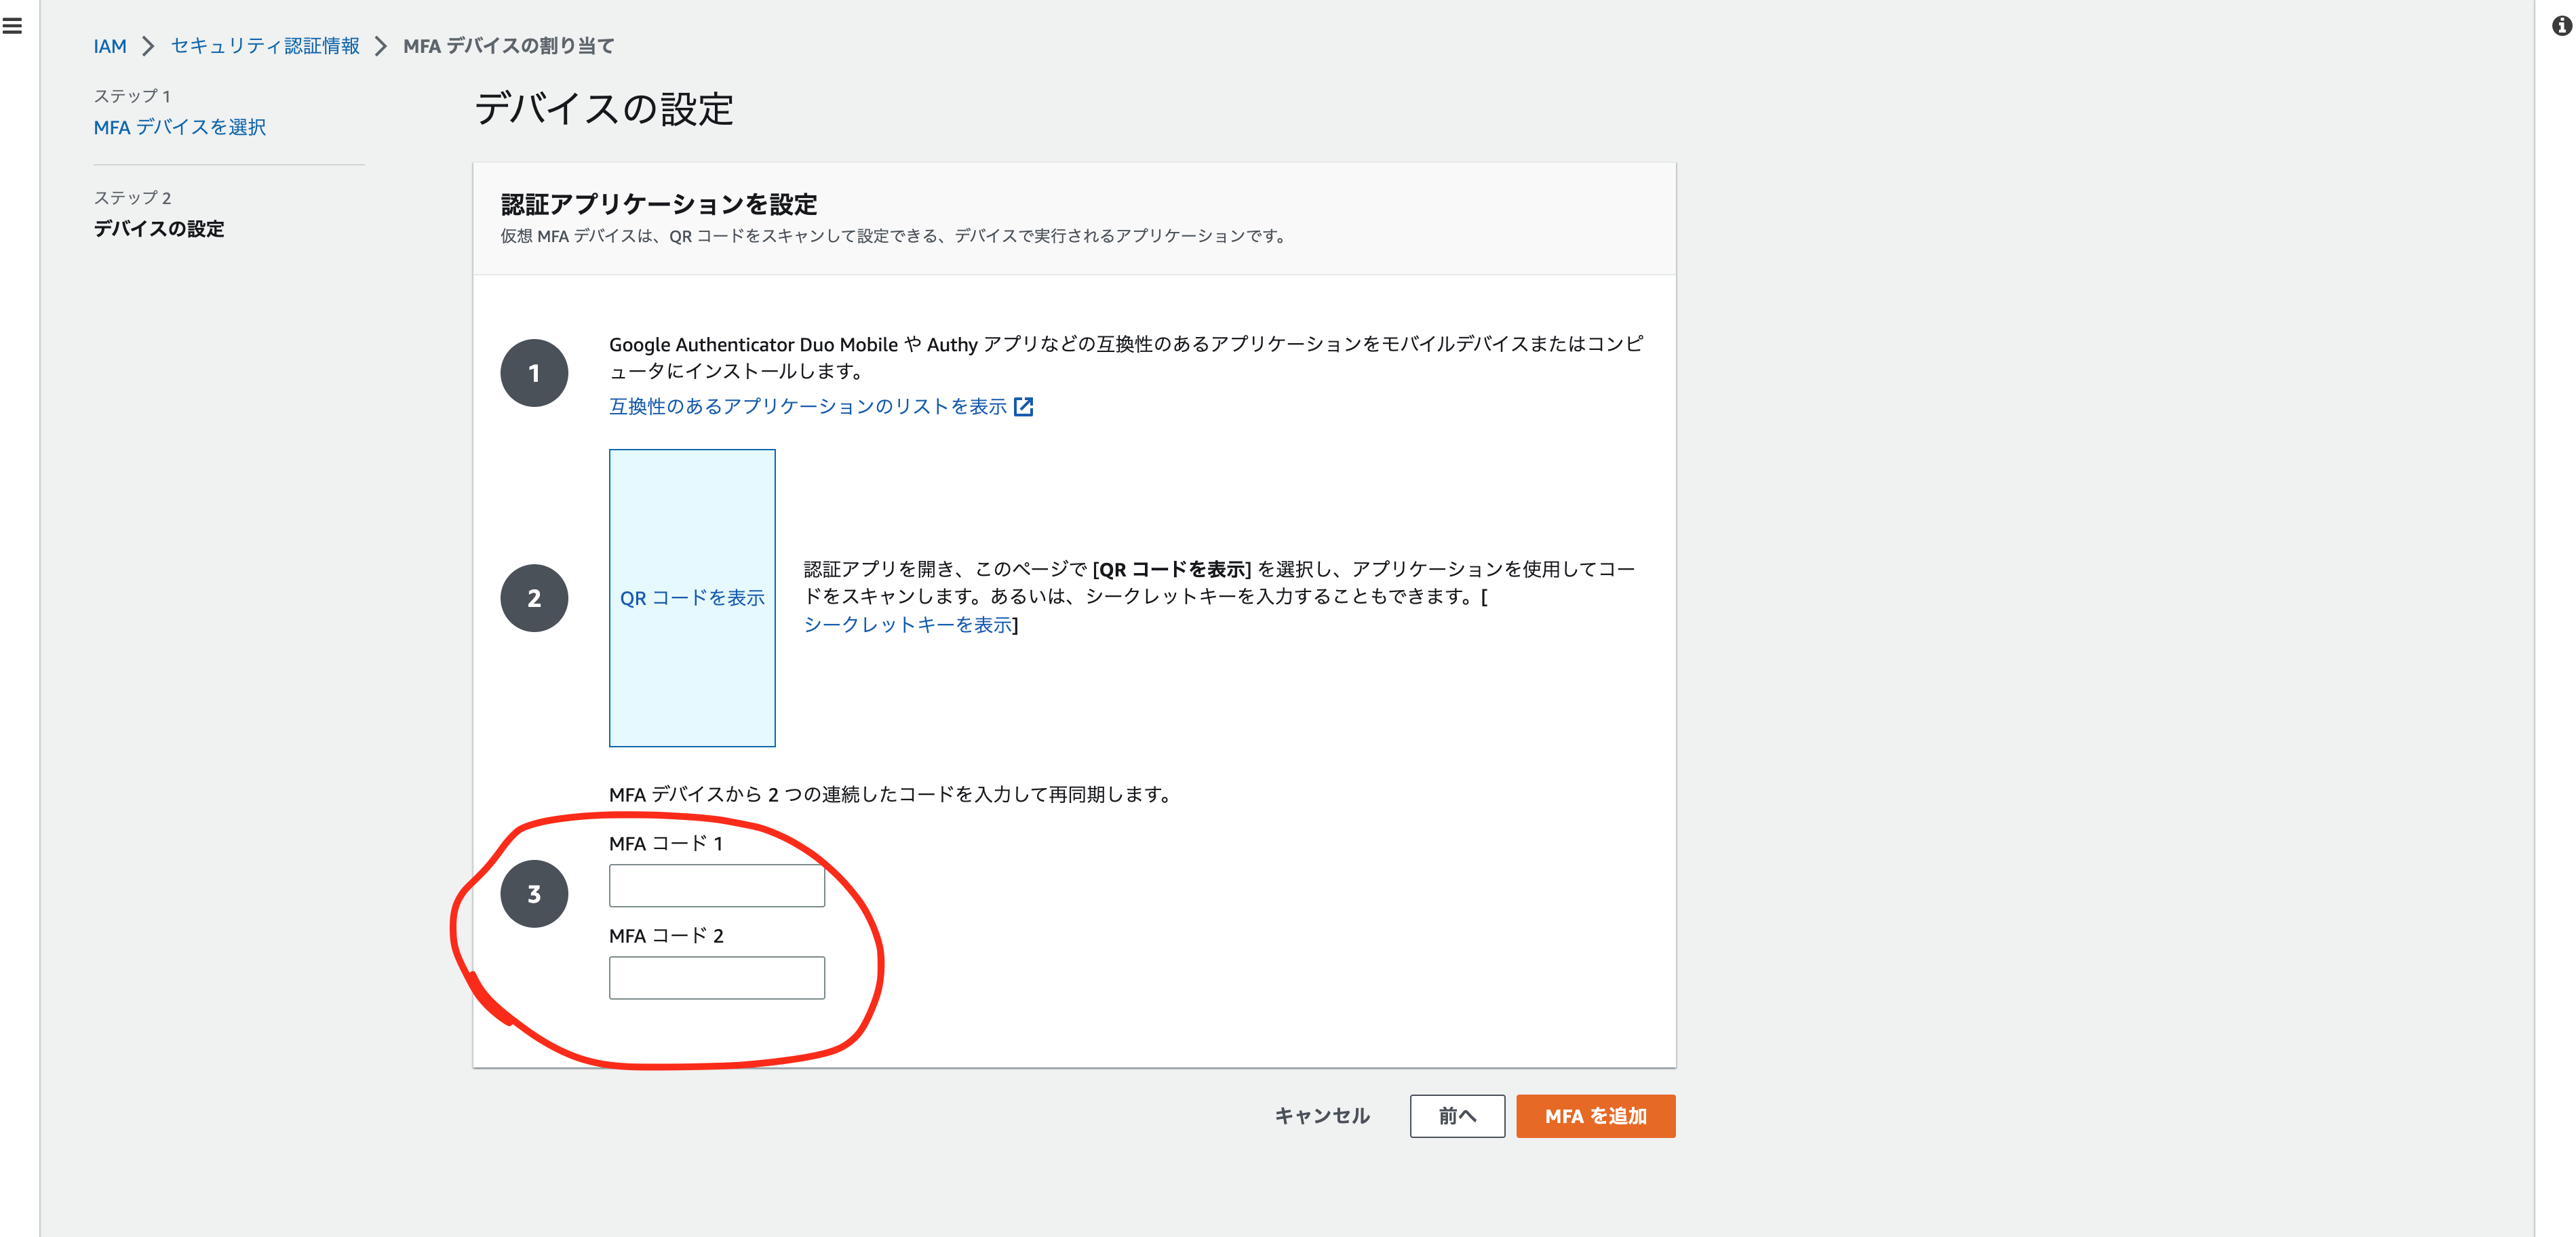The height and width of the screenshot is (1237, 2576).
Task: Show the QR code via QR コードを表示
Action: coord(693,598)
